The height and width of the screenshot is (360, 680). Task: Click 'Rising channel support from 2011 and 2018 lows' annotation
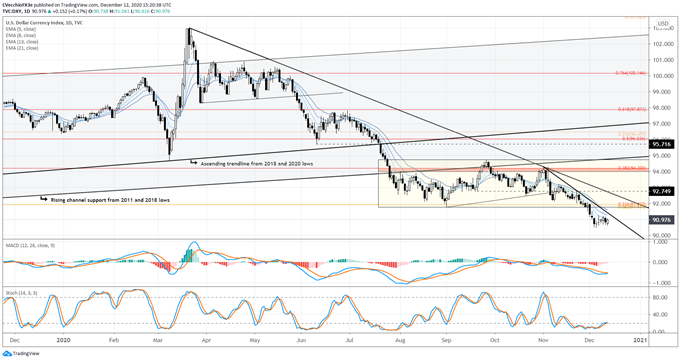110,200
